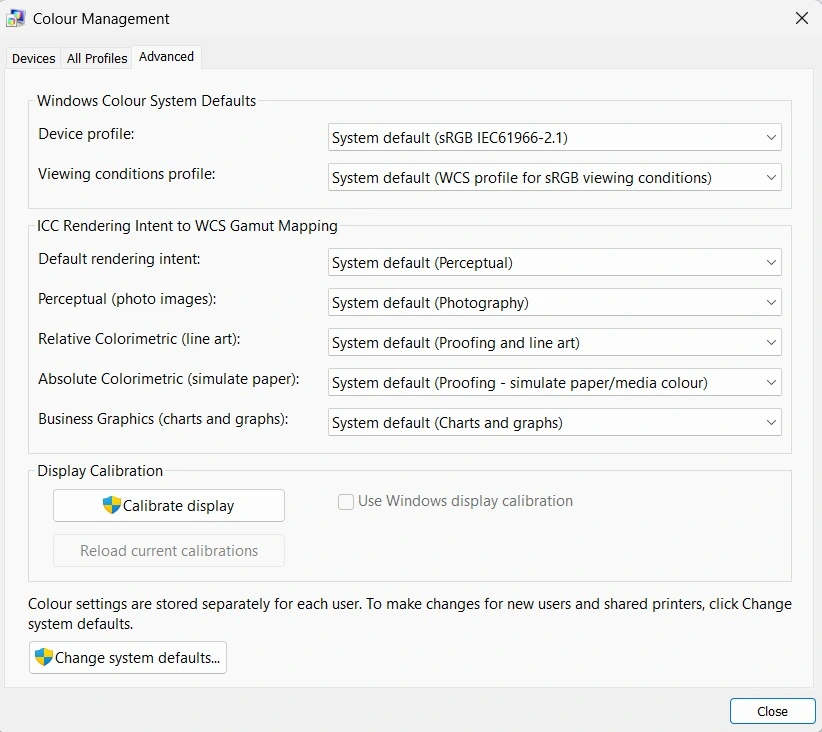Click the Business Graphics dropdown chevron

[x=771, y=422]
